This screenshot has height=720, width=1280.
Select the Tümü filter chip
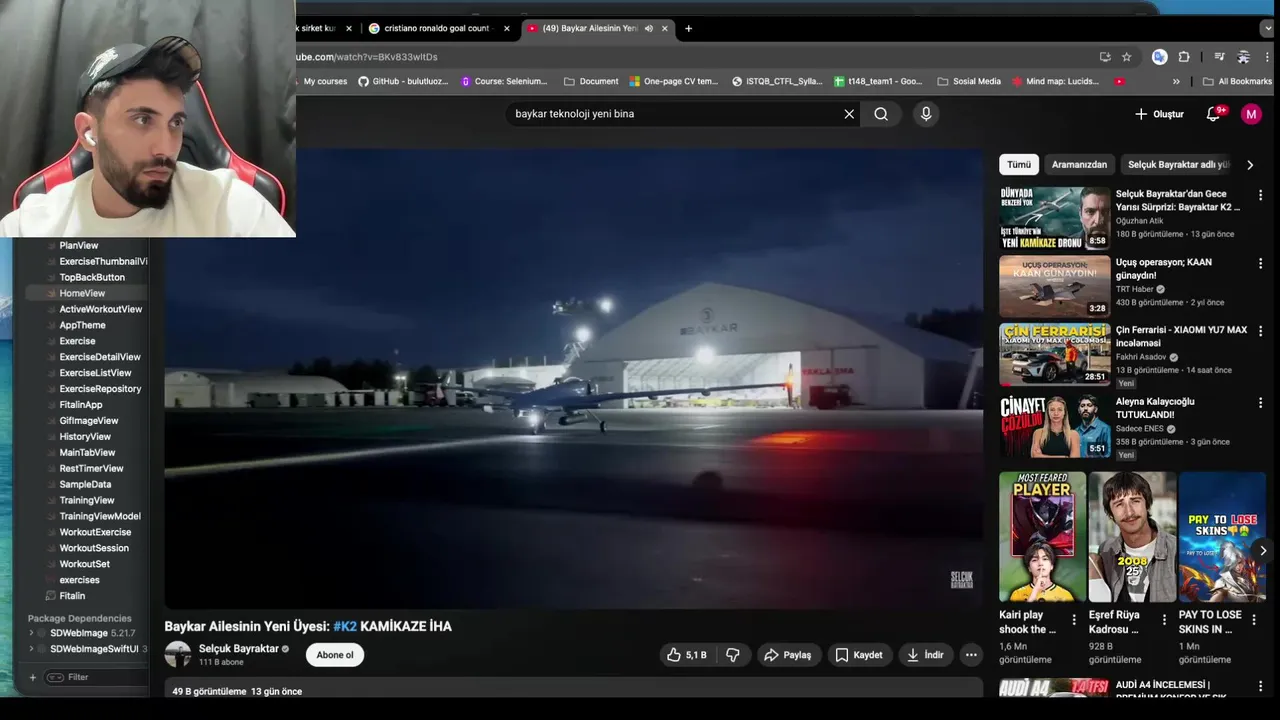point(1019,165)
